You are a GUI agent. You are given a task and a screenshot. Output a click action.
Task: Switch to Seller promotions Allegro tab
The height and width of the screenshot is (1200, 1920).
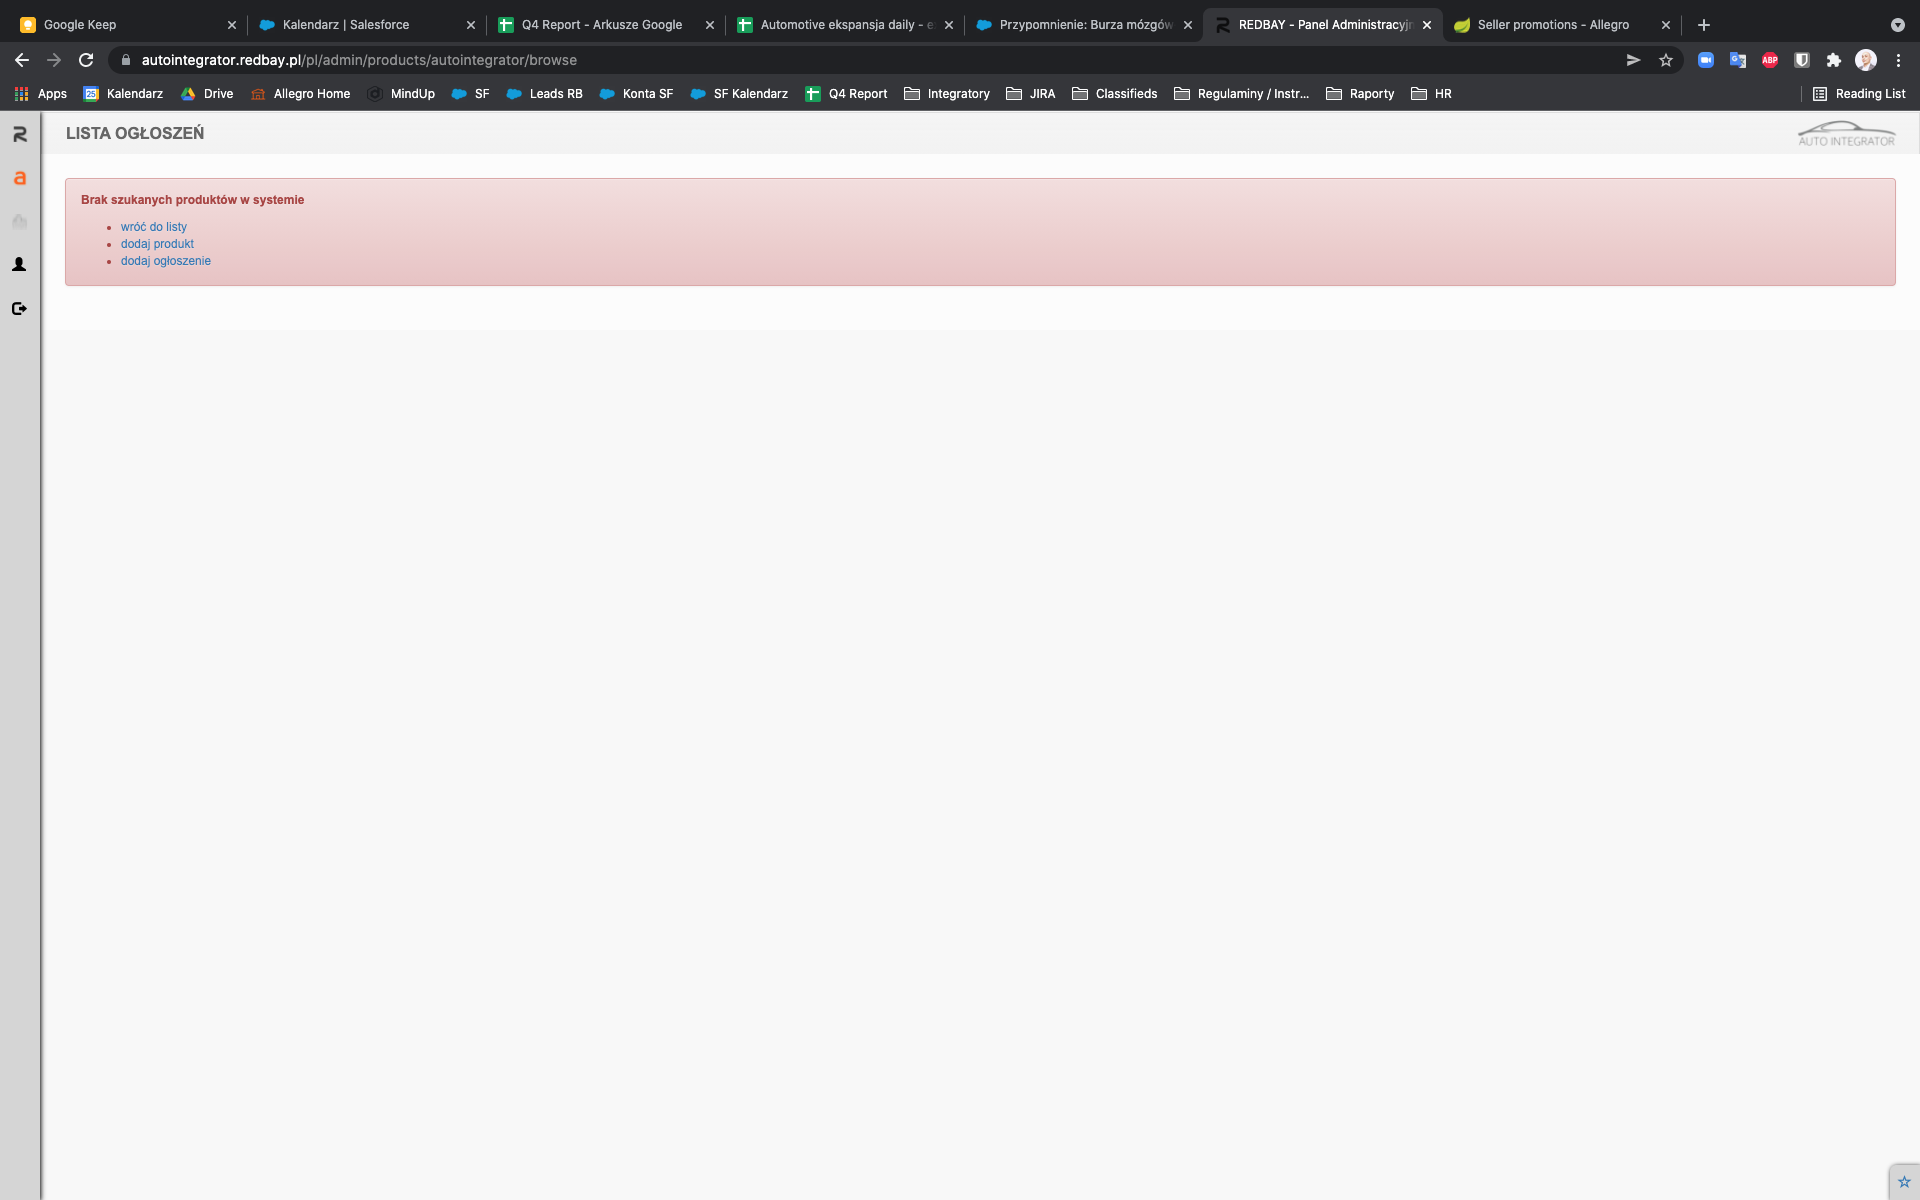[1552, 25]
